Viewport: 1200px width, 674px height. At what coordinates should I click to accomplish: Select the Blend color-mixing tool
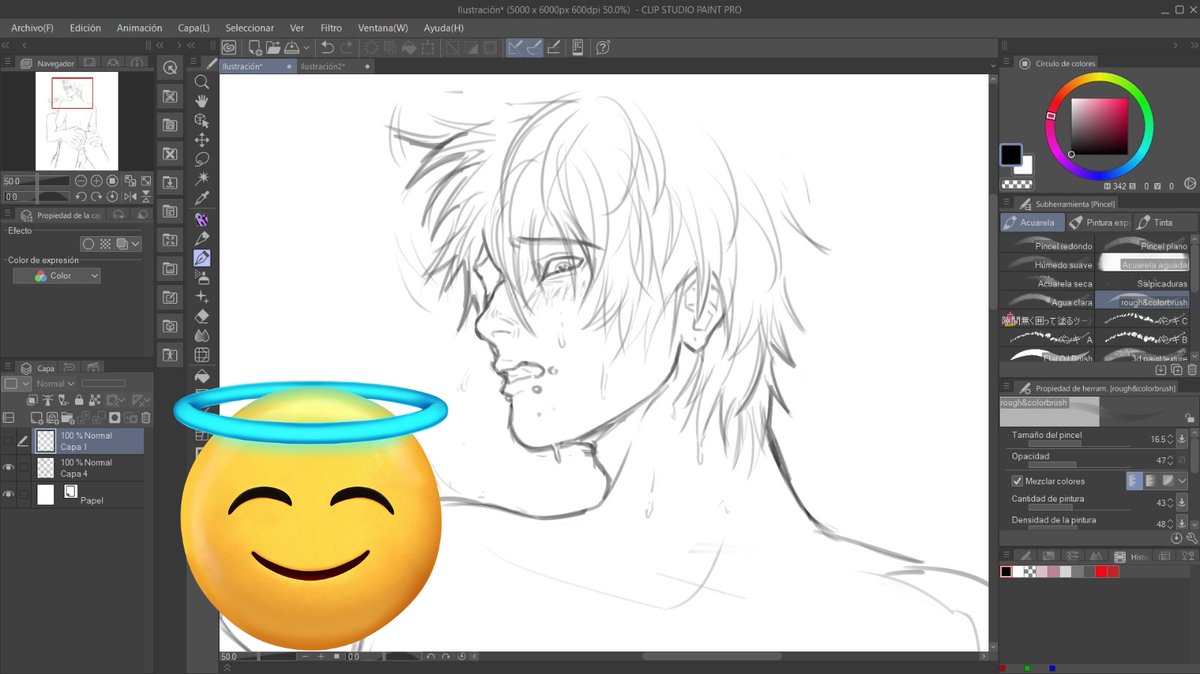tap(202, 336)
